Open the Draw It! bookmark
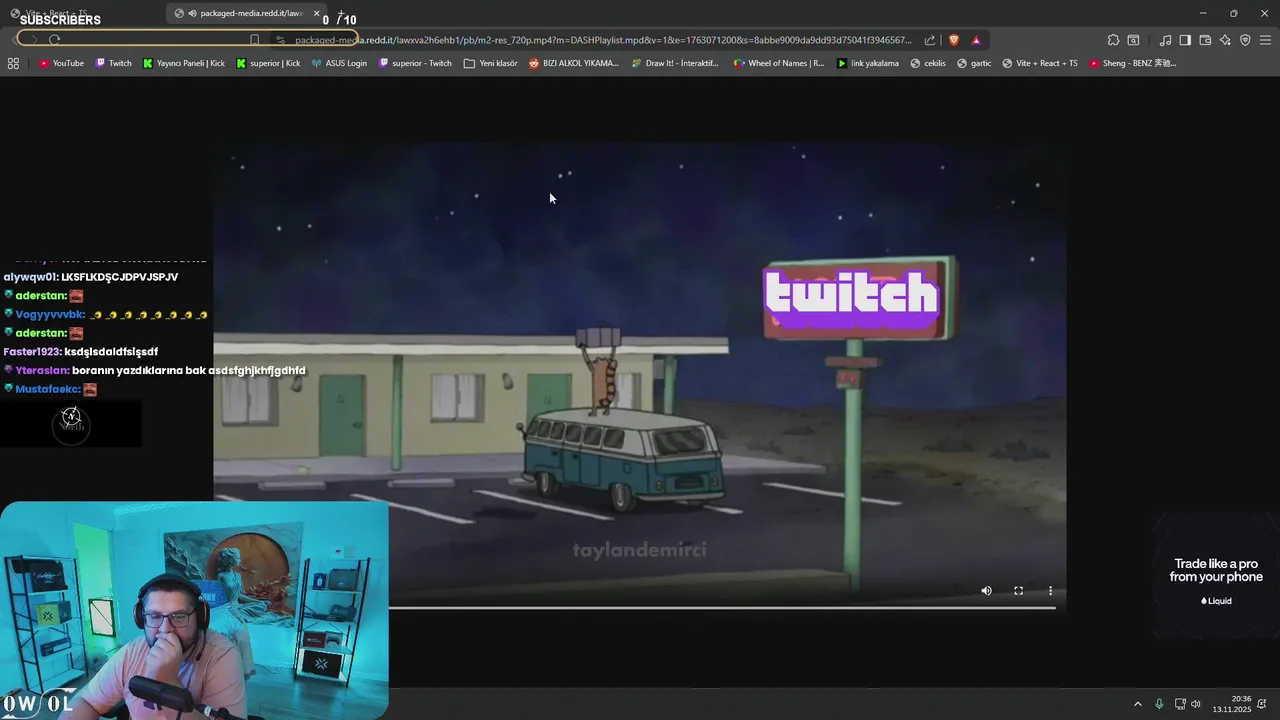This screenshot has height=720, width=1280. (x=675, y=63)
